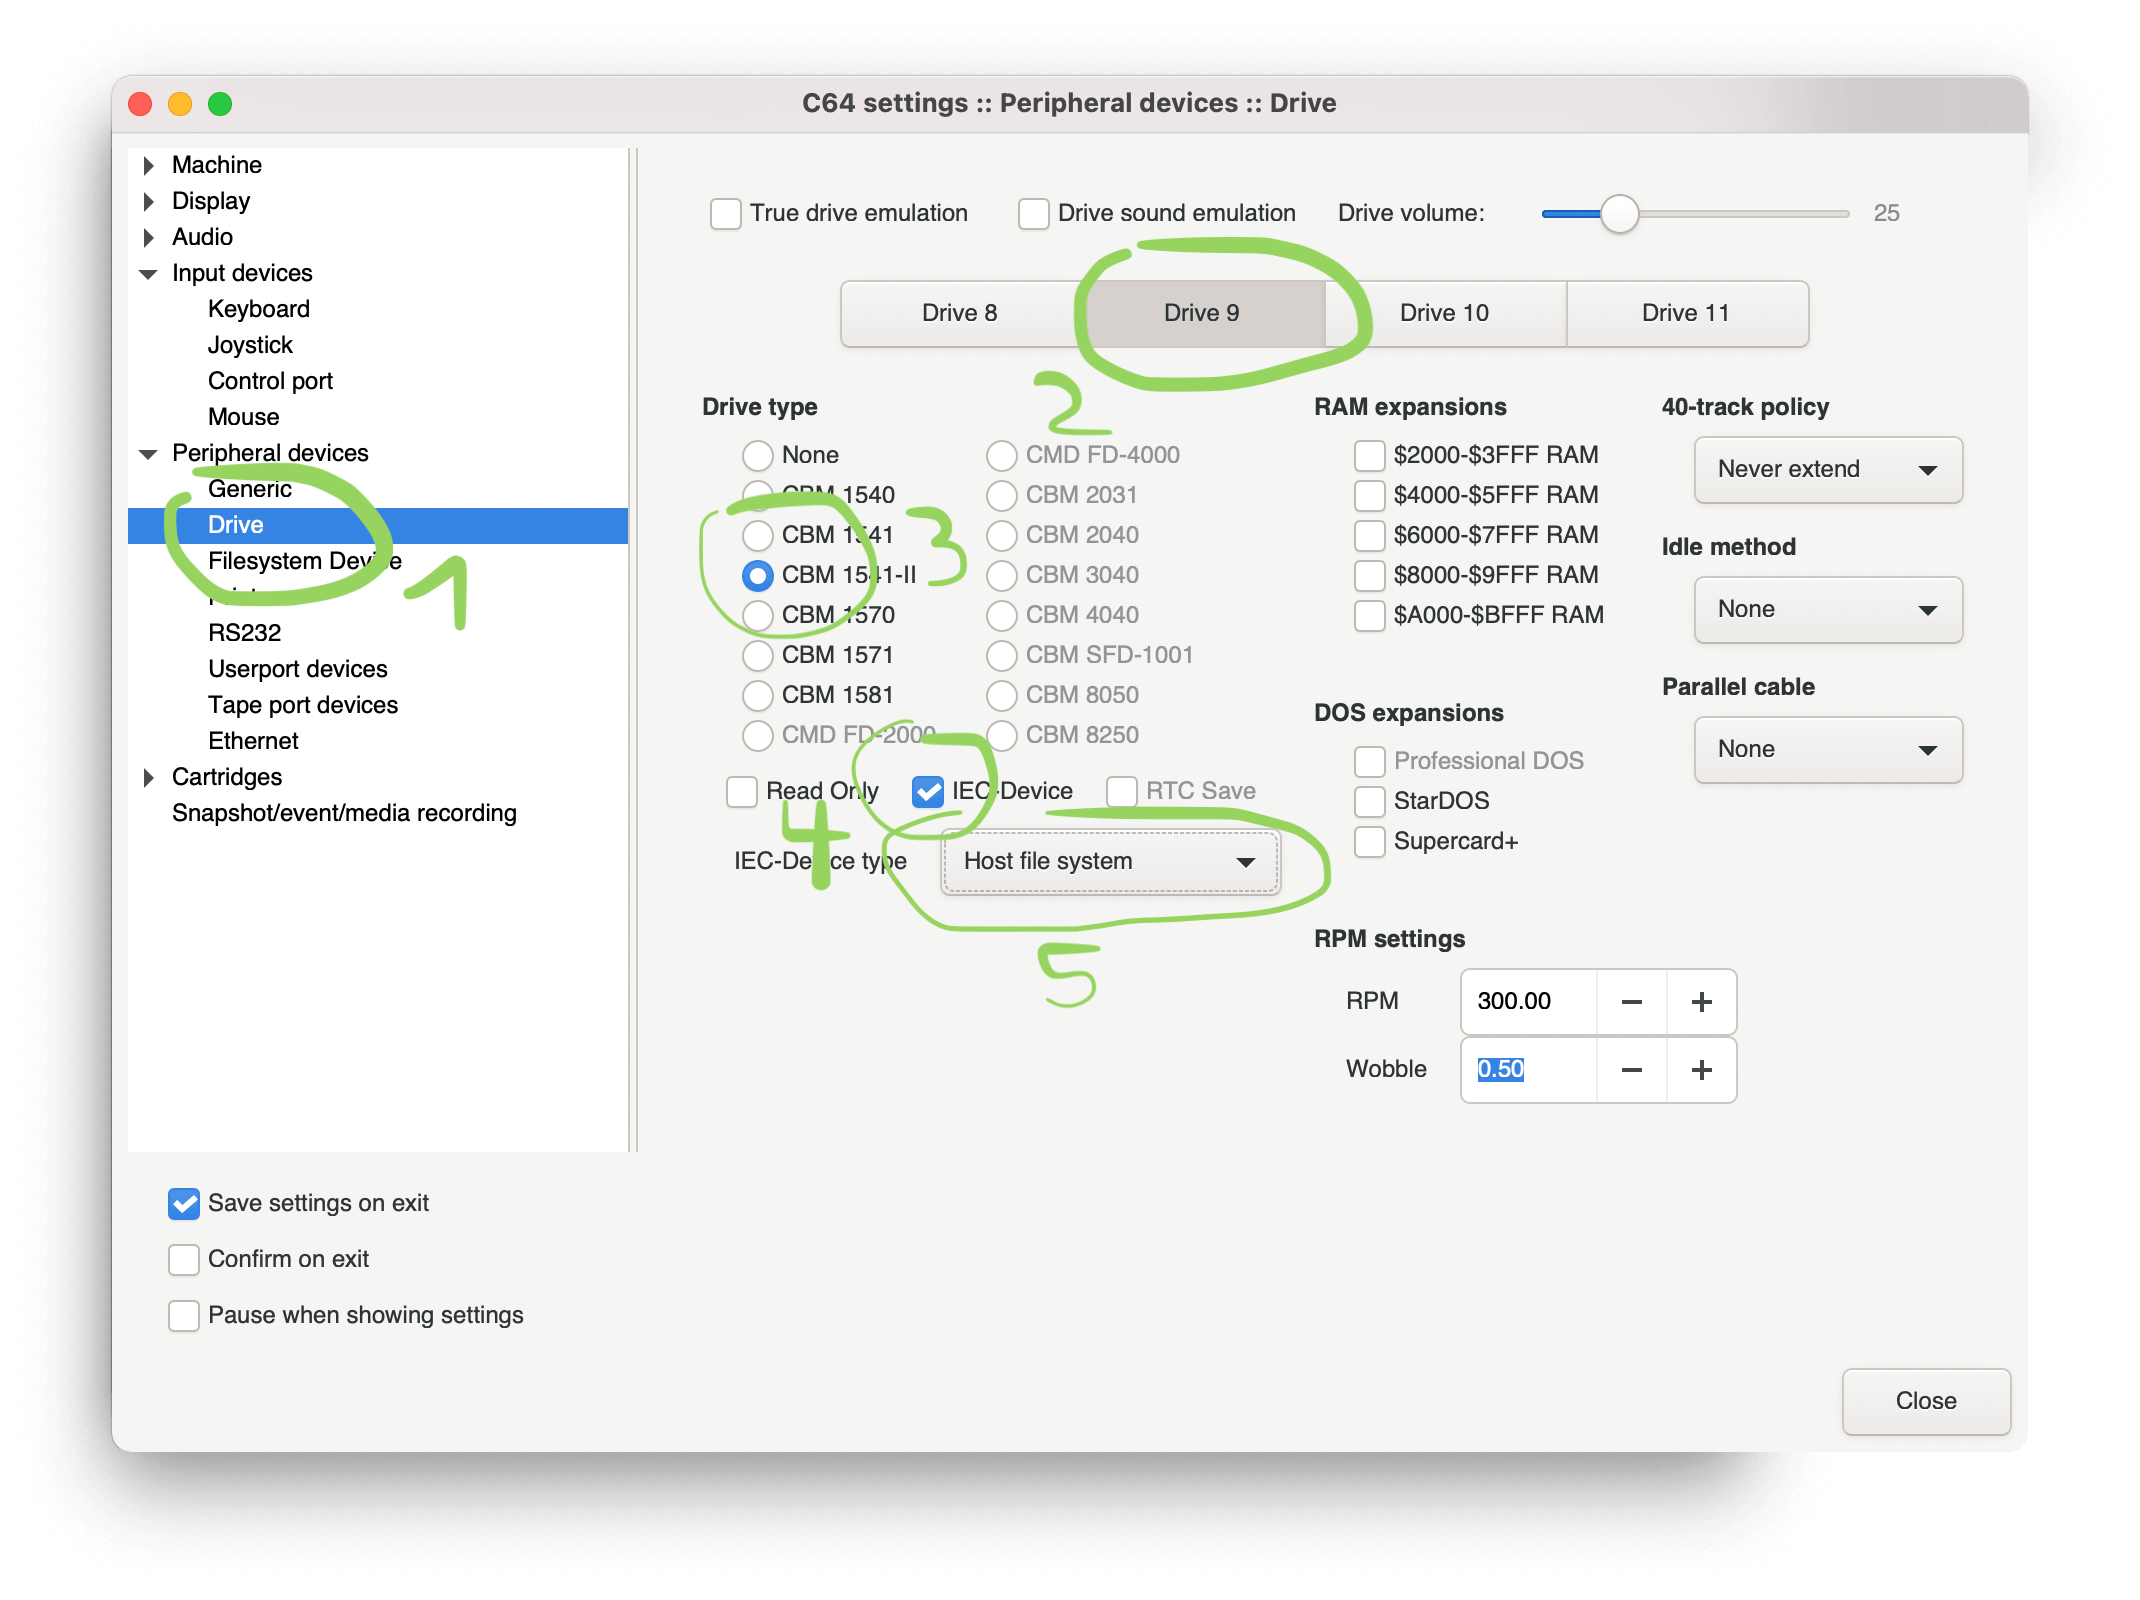Open Mouse settings in tree
The image size is (2140, 1600).
(x=243, y=417)
